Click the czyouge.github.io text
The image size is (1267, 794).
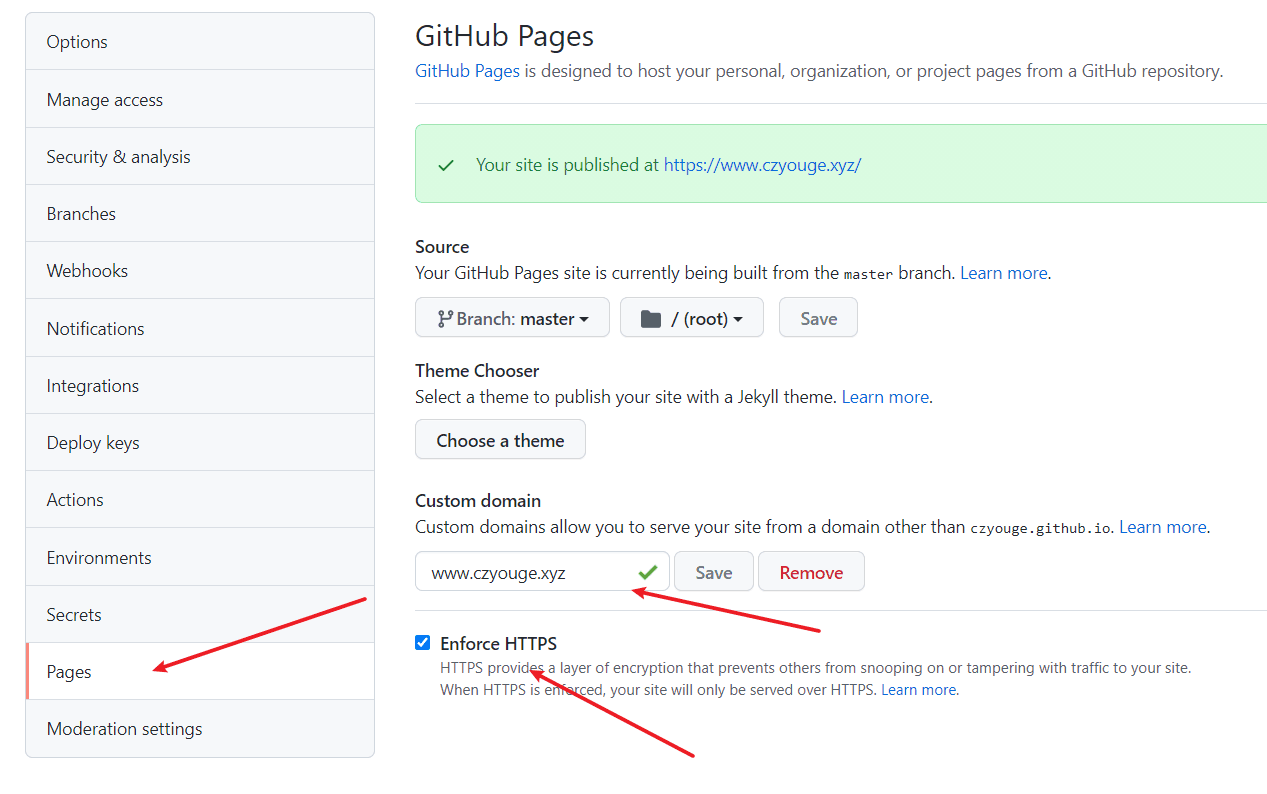(x=1040, y=528)
